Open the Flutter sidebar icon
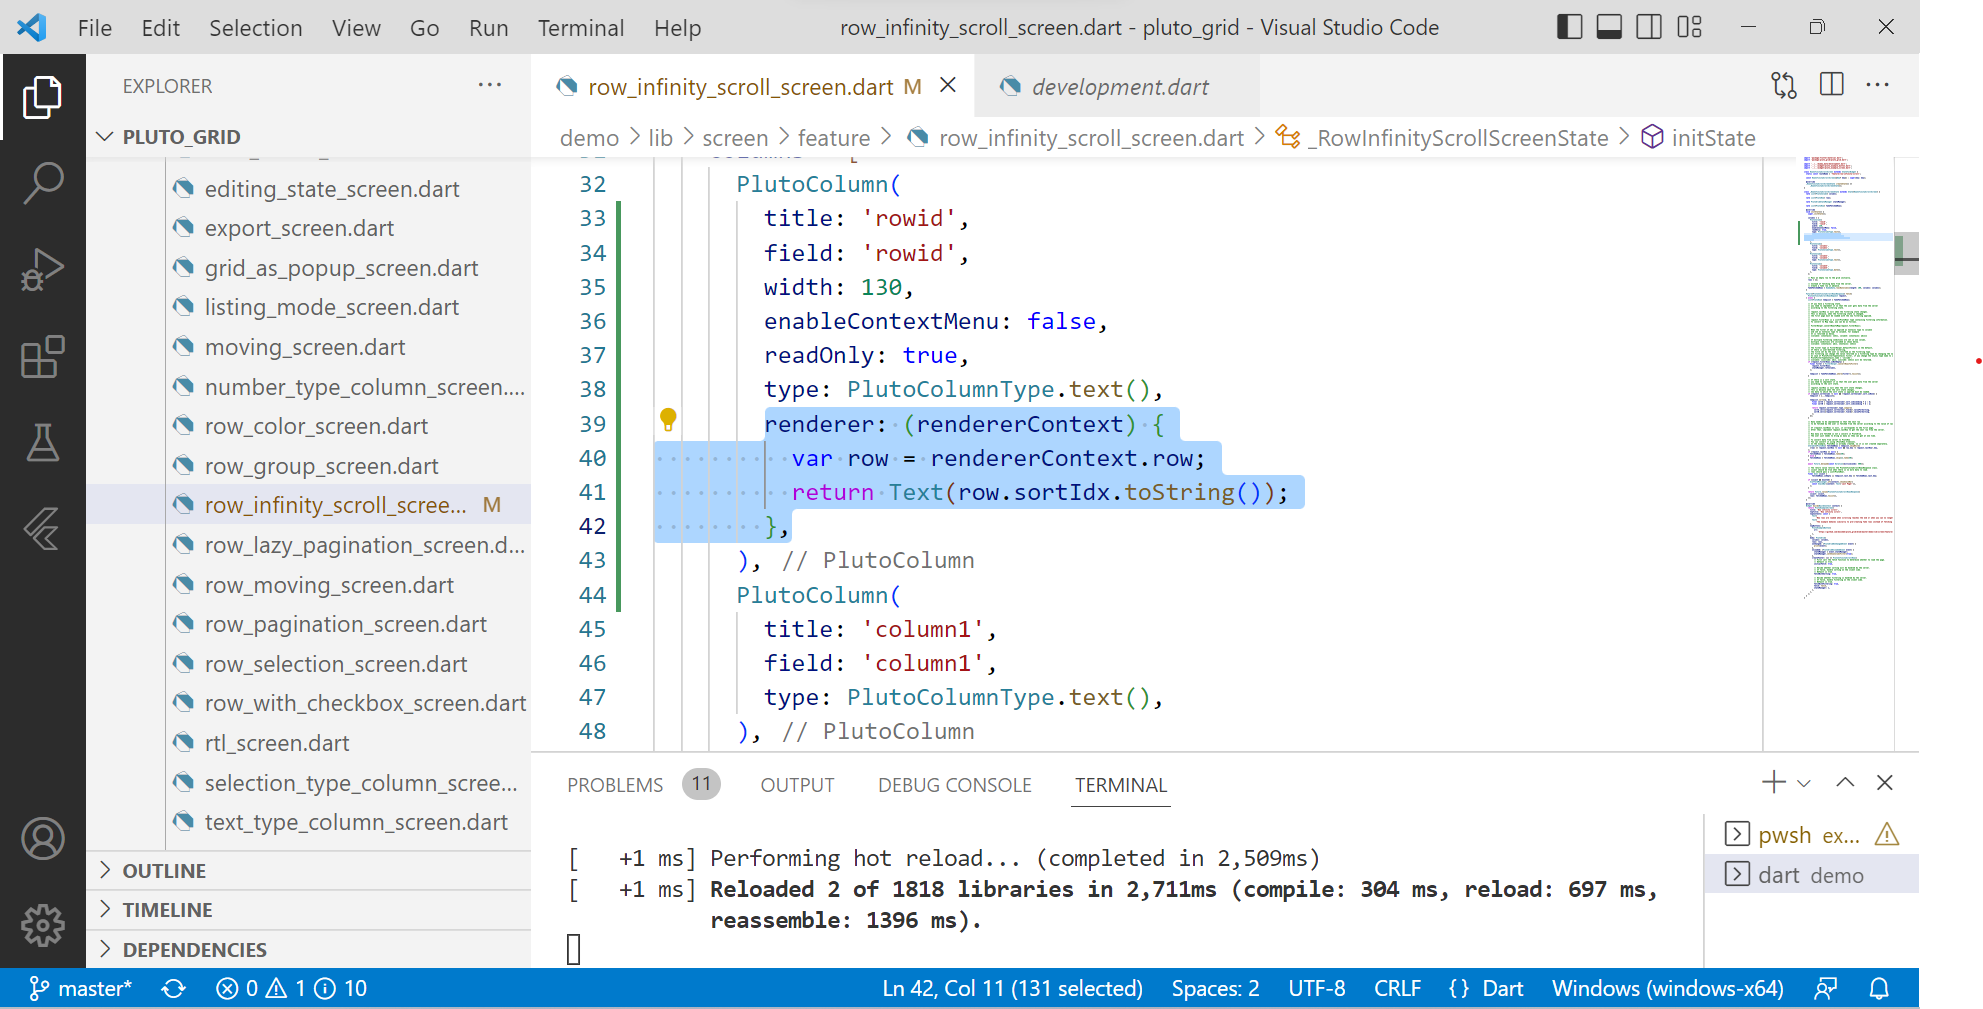The image size is (1983, 1009). (42, 529)
